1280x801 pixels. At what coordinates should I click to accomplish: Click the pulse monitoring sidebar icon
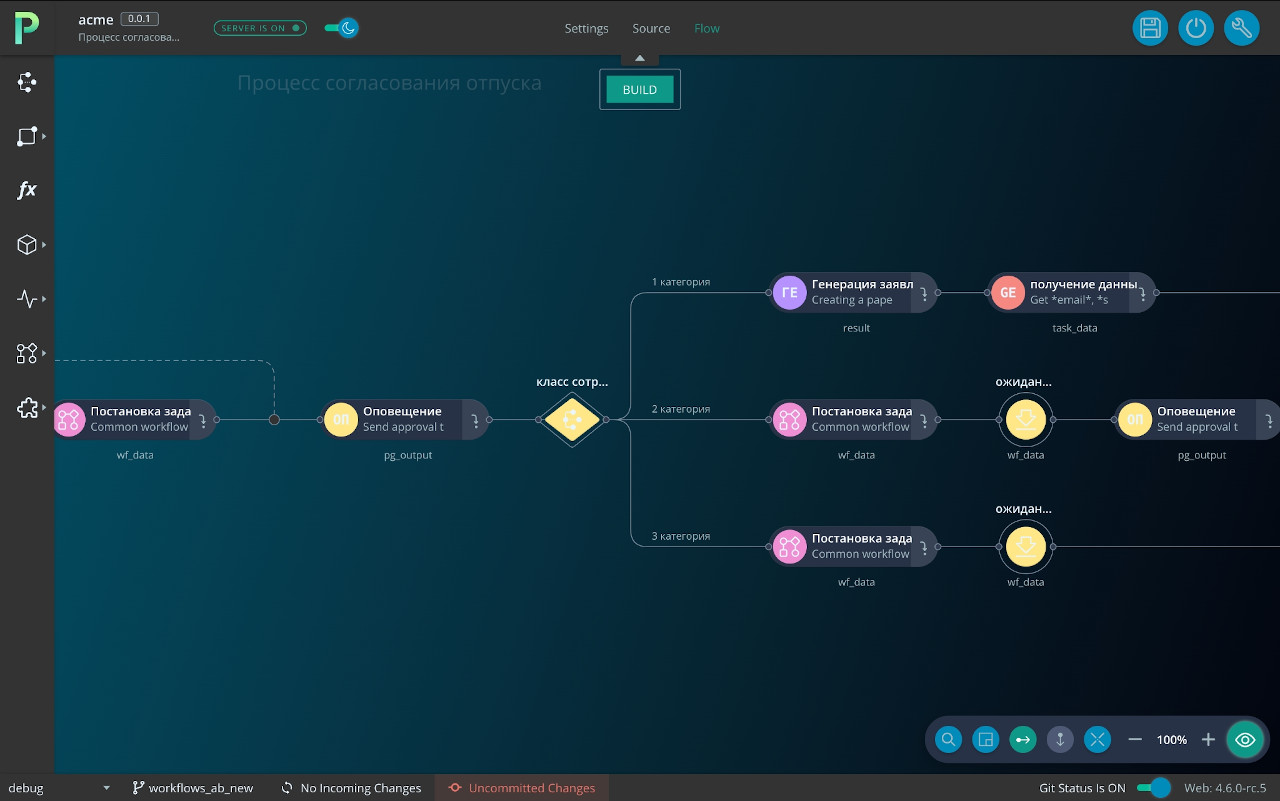coord(27,299)
